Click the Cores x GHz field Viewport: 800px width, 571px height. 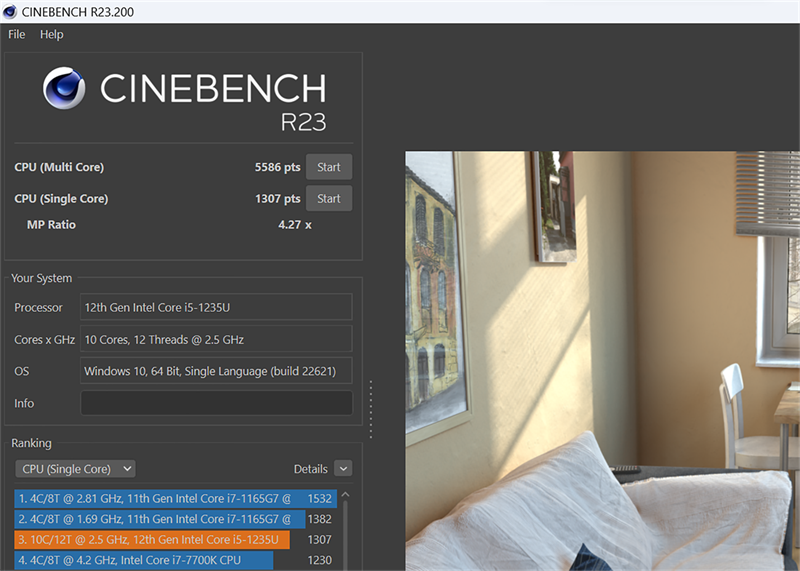pyautogui.click(x=216, y=339)
